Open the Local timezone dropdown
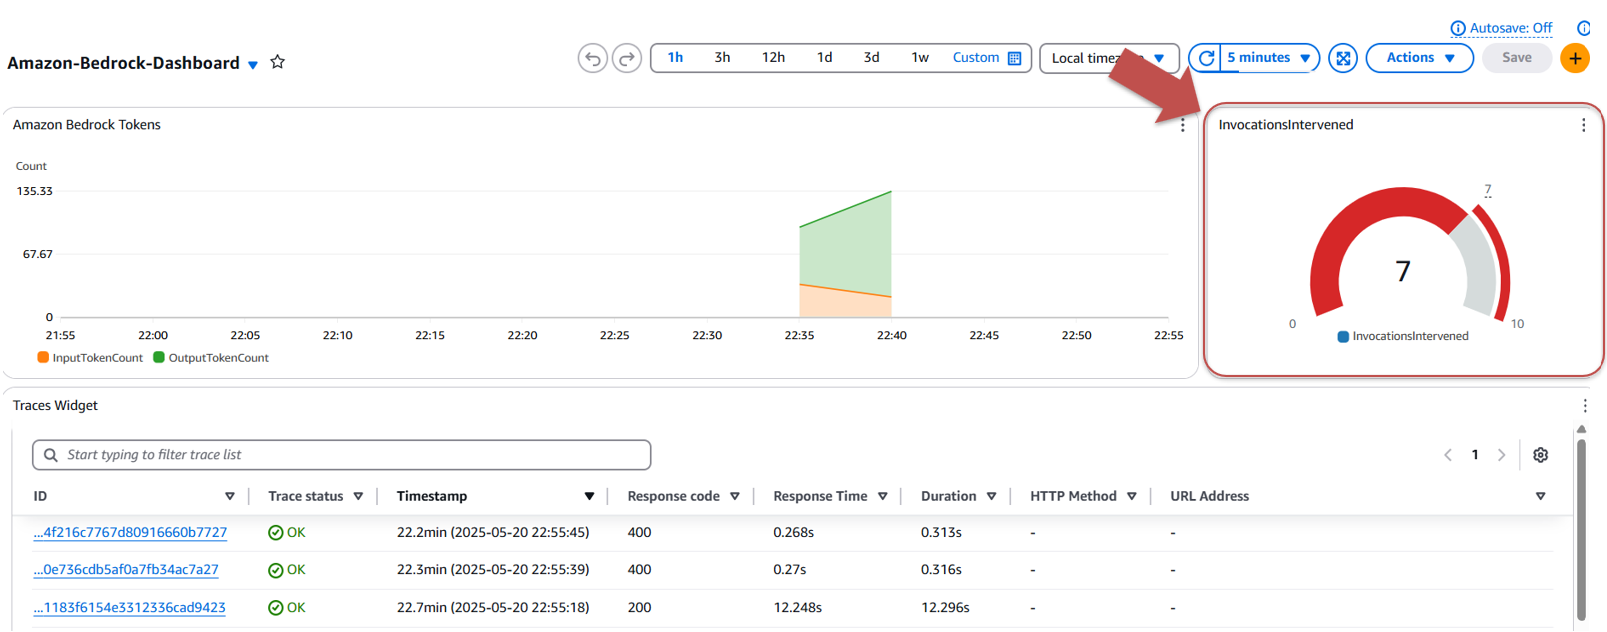1607x632 pixels. pyautogui.click(x=1109, y=58)
